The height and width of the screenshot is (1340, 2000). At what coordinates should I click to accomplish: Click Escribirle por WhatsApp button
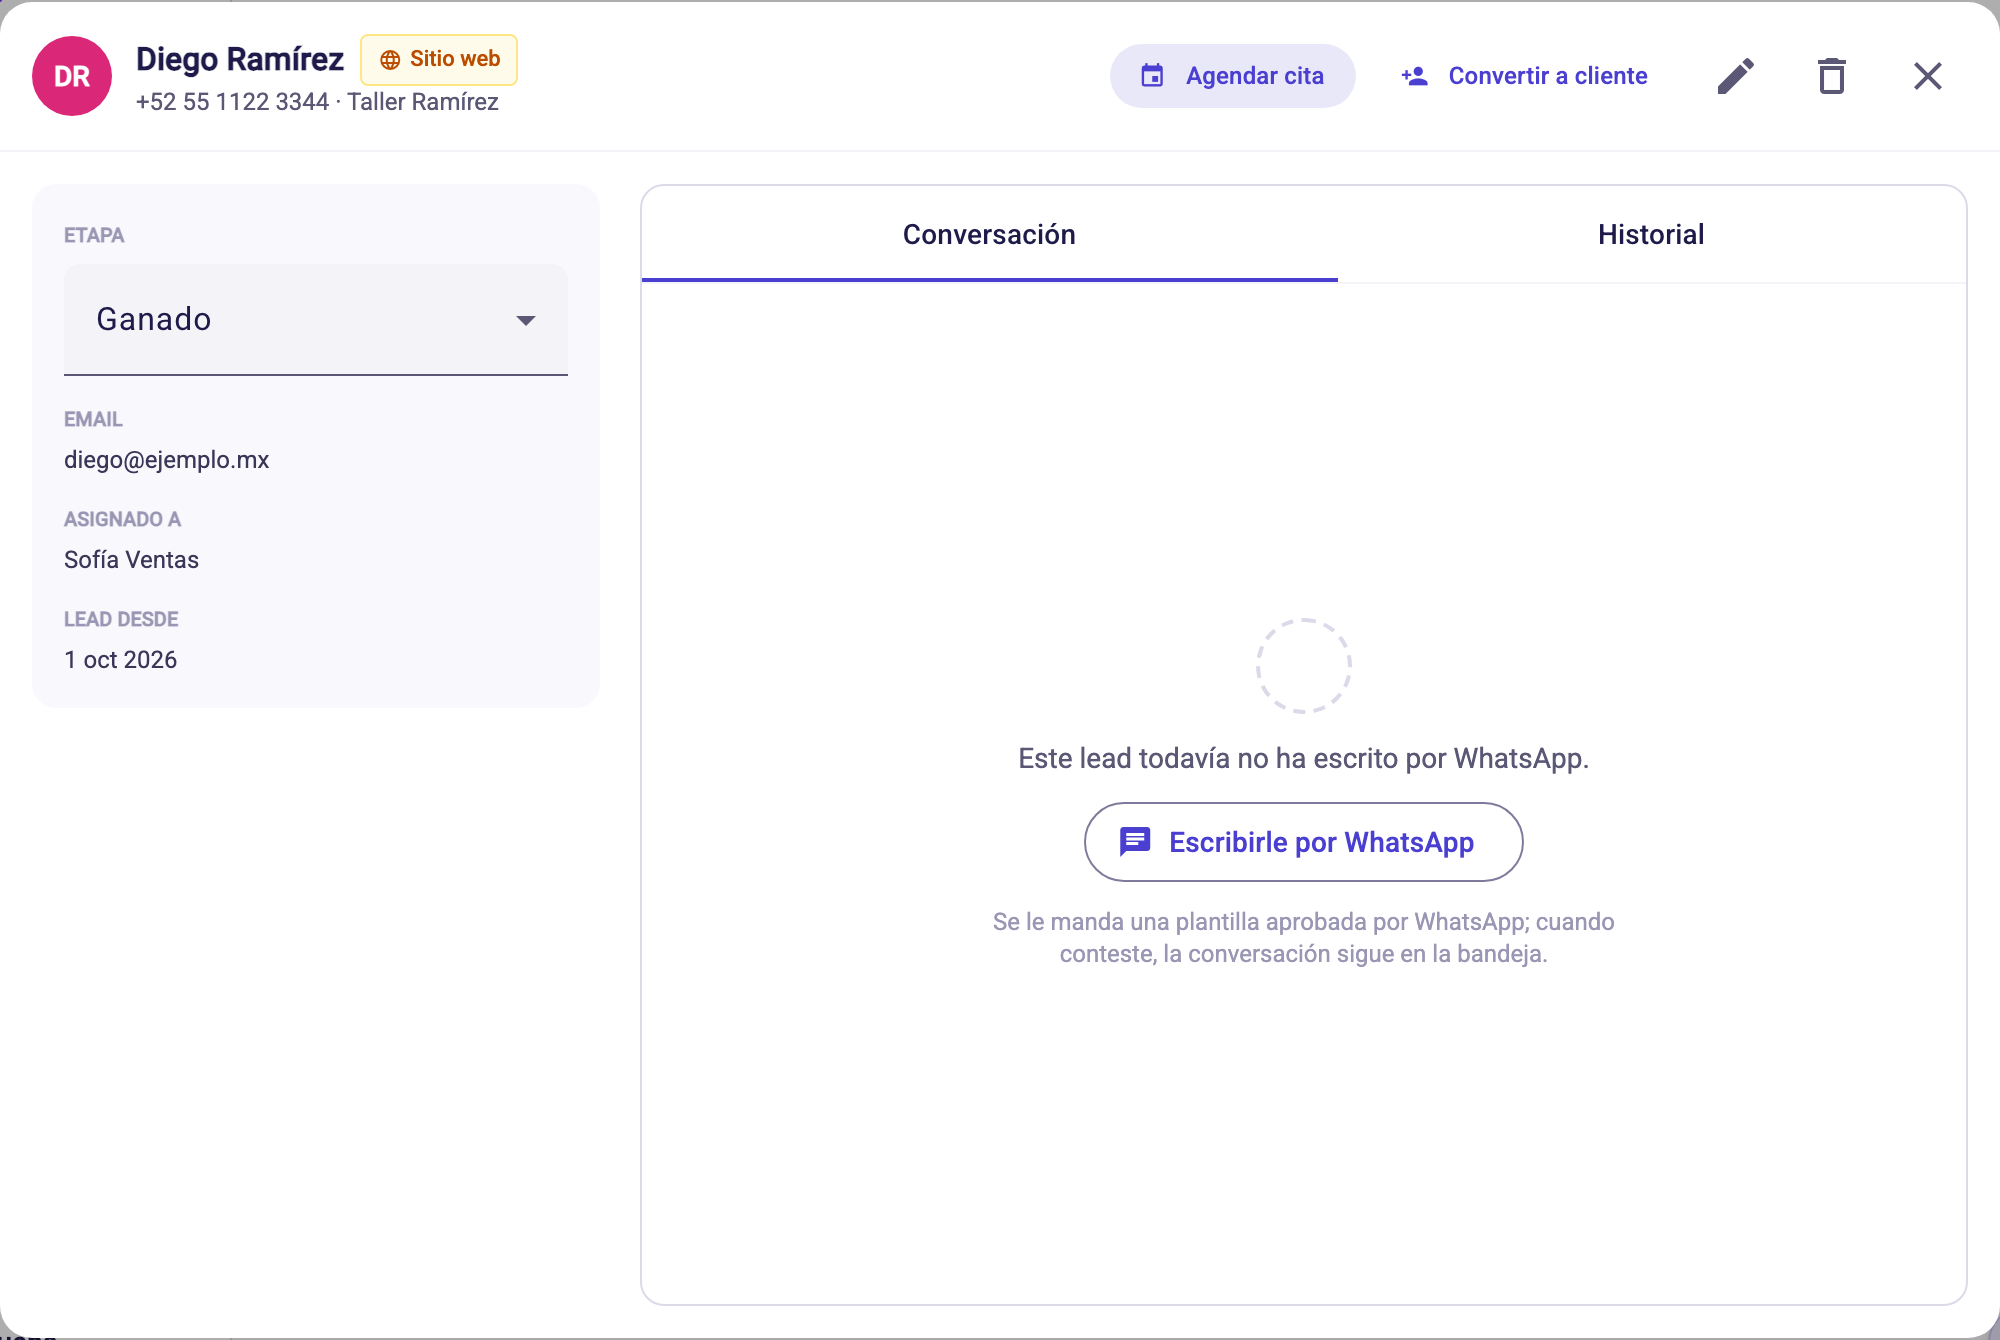click(1303, 842)
